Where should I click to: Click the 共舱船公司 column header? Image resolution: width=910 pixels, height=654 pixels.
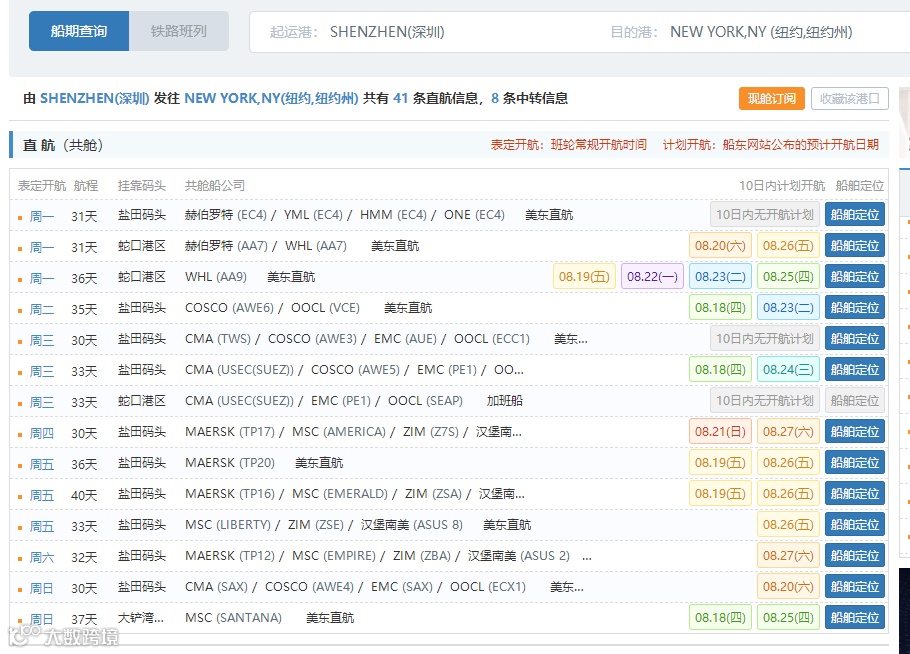pos(215,186)
